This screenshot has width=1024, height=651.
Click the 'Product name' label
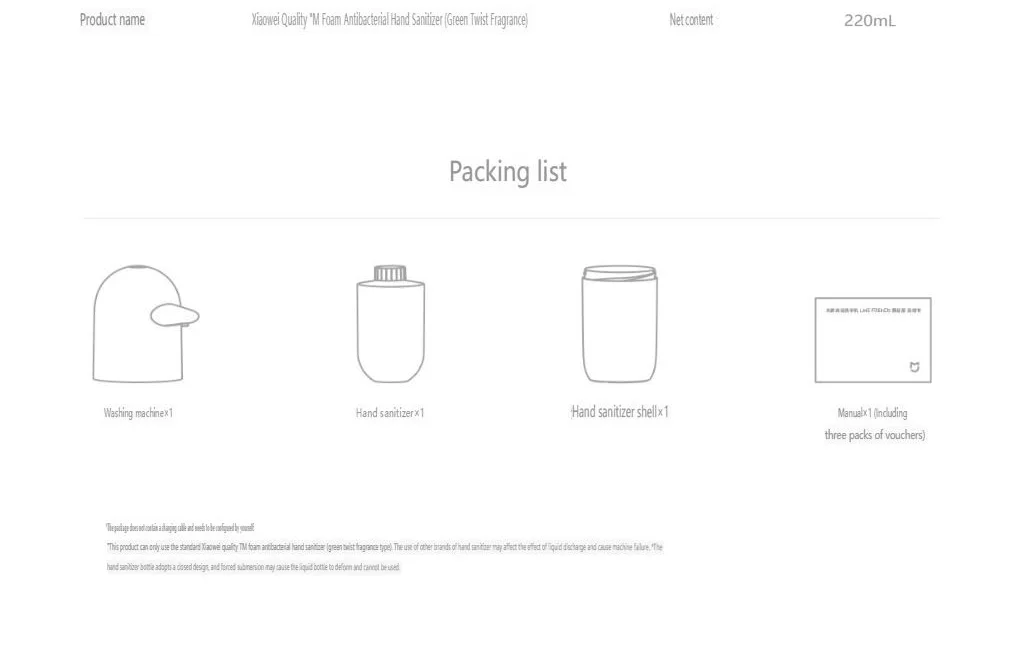coord(112,20)
